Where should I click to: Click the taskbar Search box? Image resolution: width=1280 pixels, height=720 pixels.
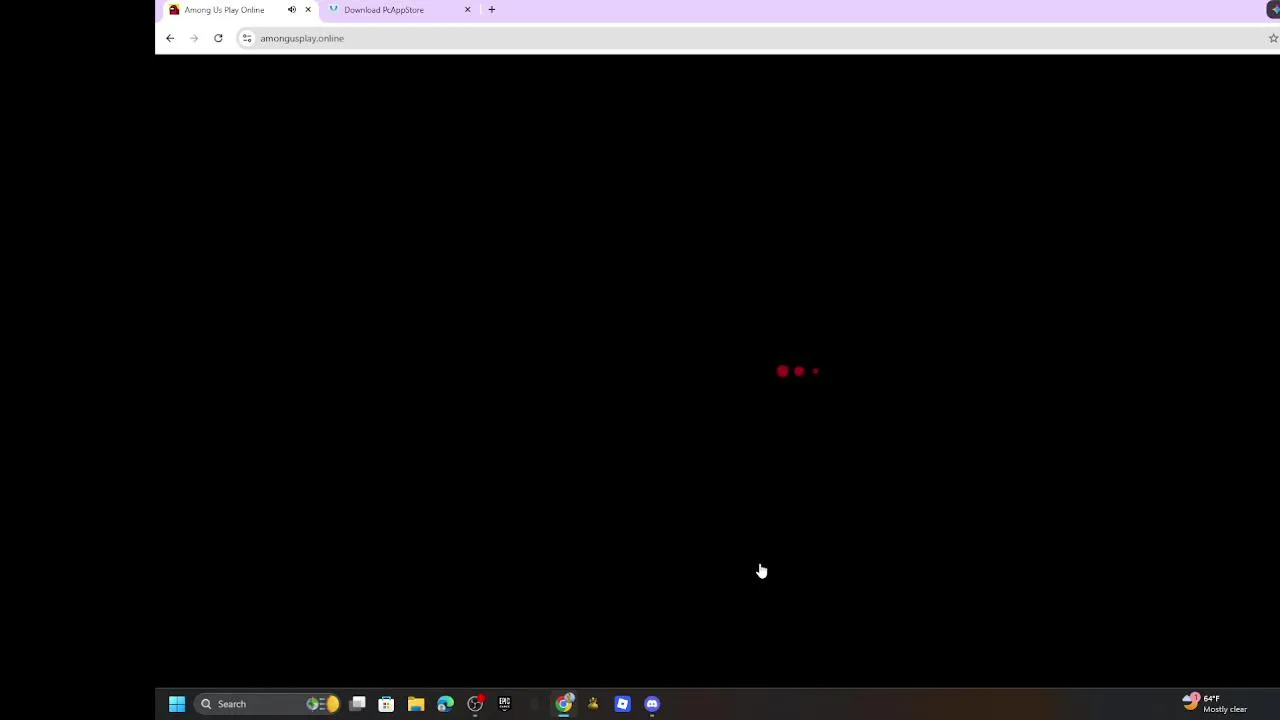[268, 704]
